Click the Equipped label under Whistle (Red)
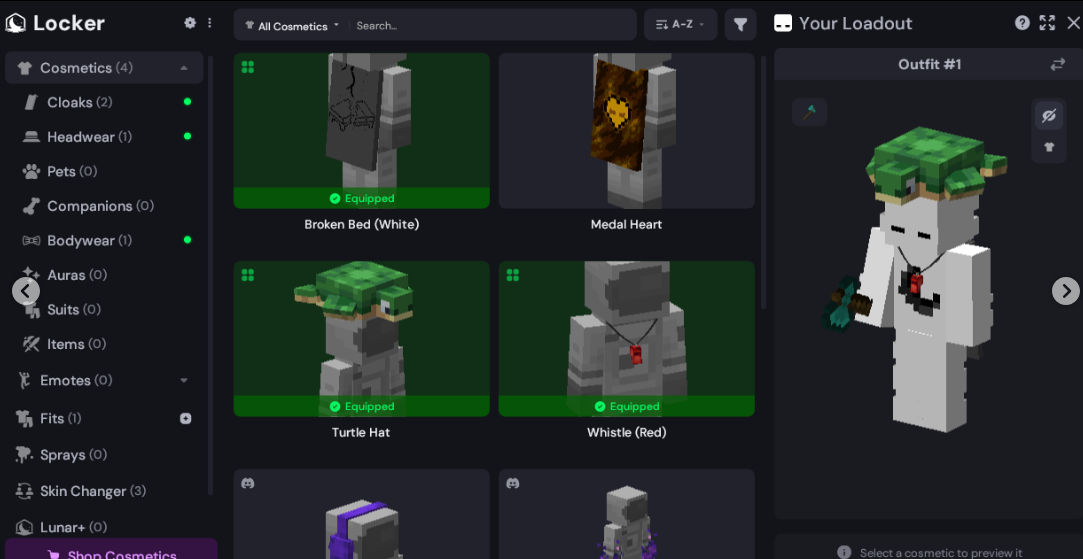The height and width of the screenshot is (559, 1083). click(626, 406)
